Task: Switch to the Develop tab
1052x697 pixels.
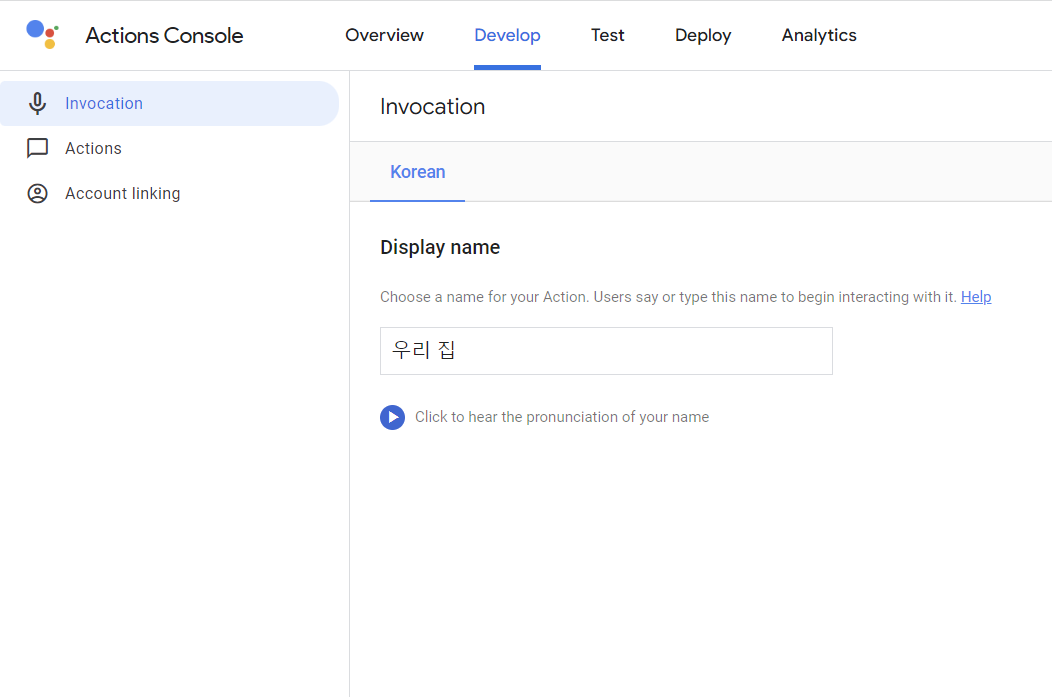Action: pos(507,35)
